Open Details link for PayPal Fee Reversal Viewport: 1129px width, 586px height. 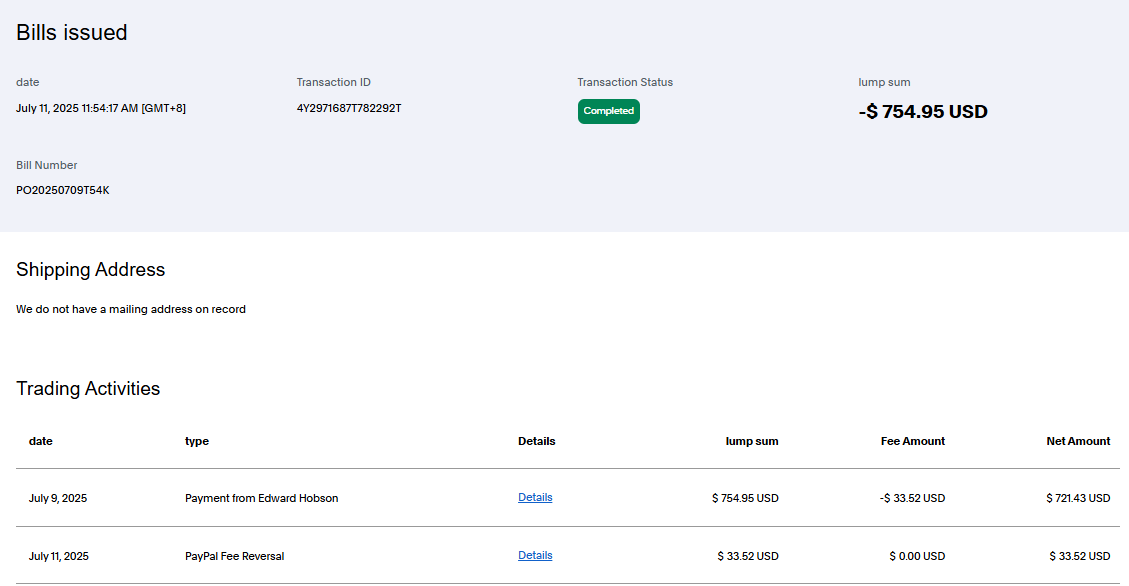coord(535,555)
